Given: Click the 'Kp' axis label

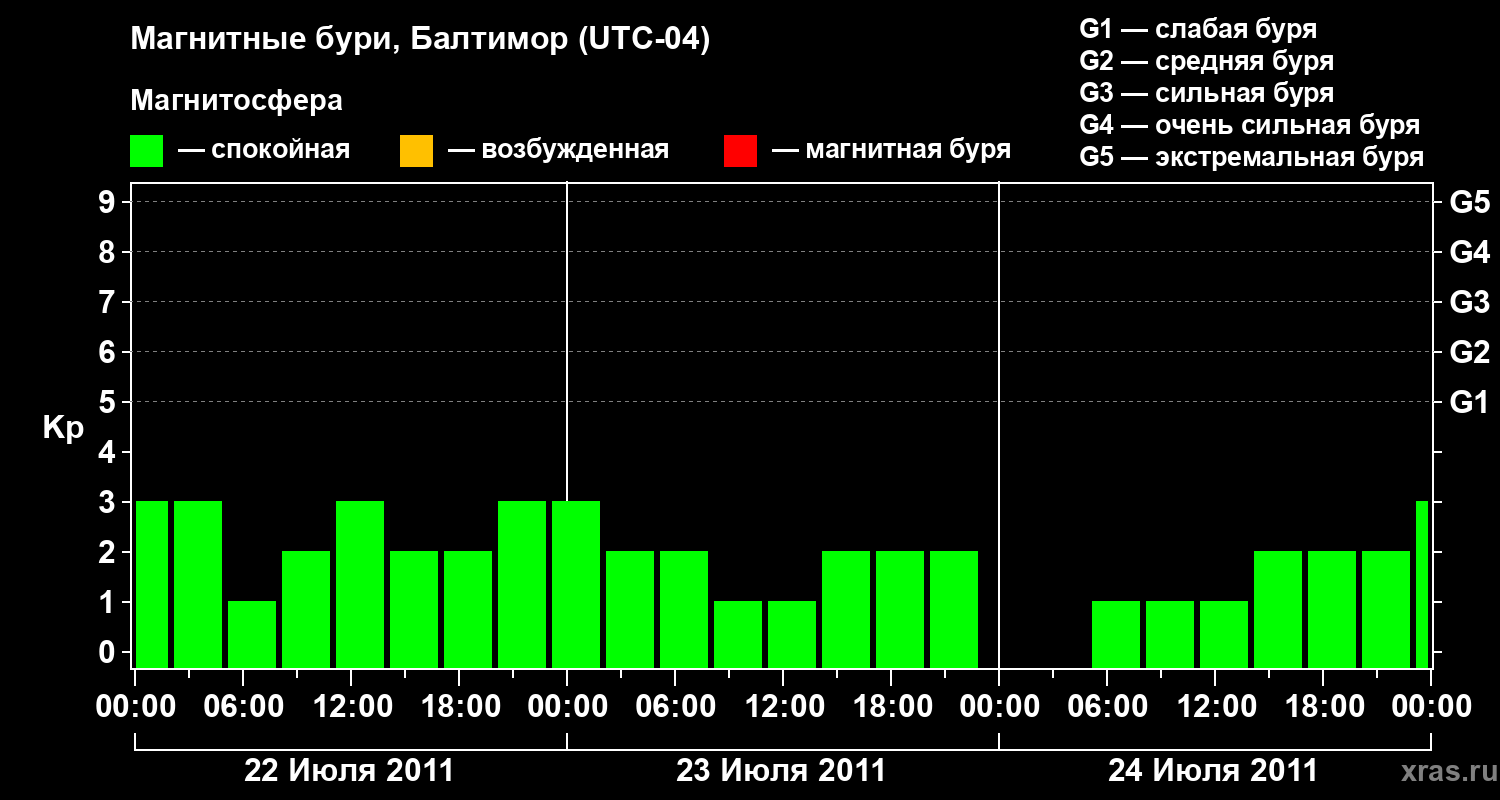Looking at the screenshot, I should coord(63,428).
